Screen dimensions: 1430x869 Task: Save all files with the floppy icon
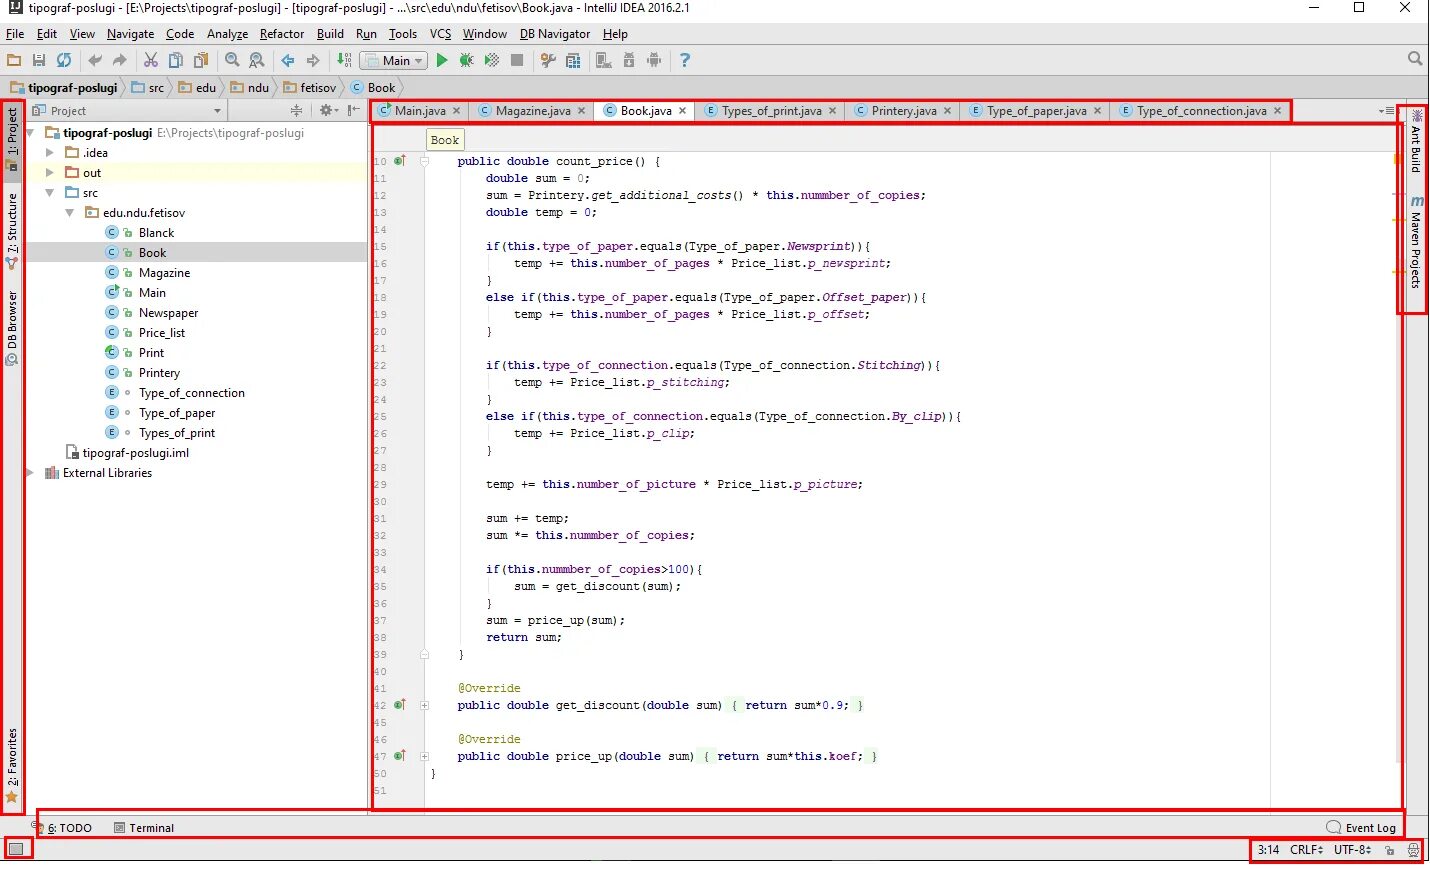(39, 61)
